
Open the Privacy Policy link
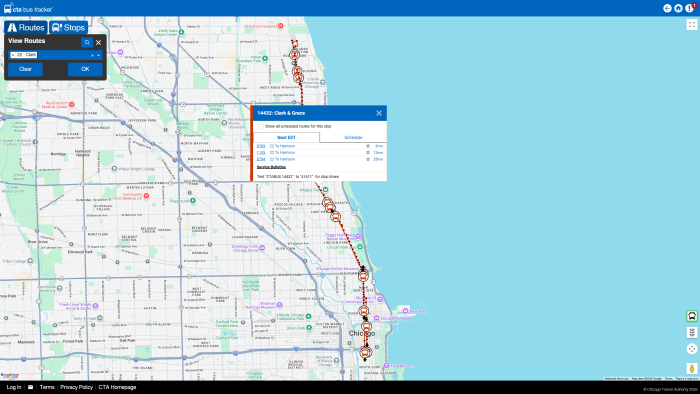(x=76, y=387)
